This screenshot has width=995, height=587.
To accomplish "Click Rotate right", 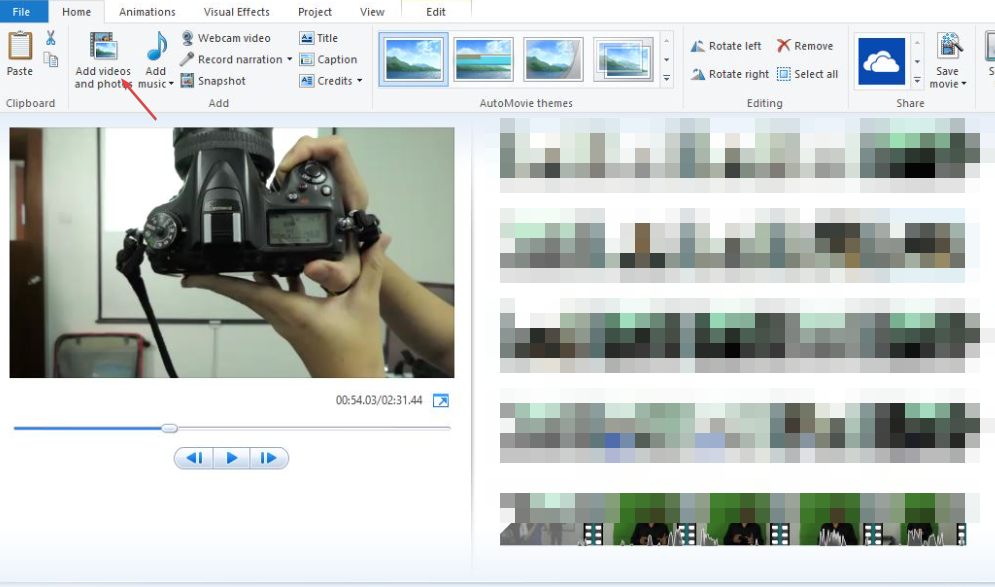I will point(729,73).
